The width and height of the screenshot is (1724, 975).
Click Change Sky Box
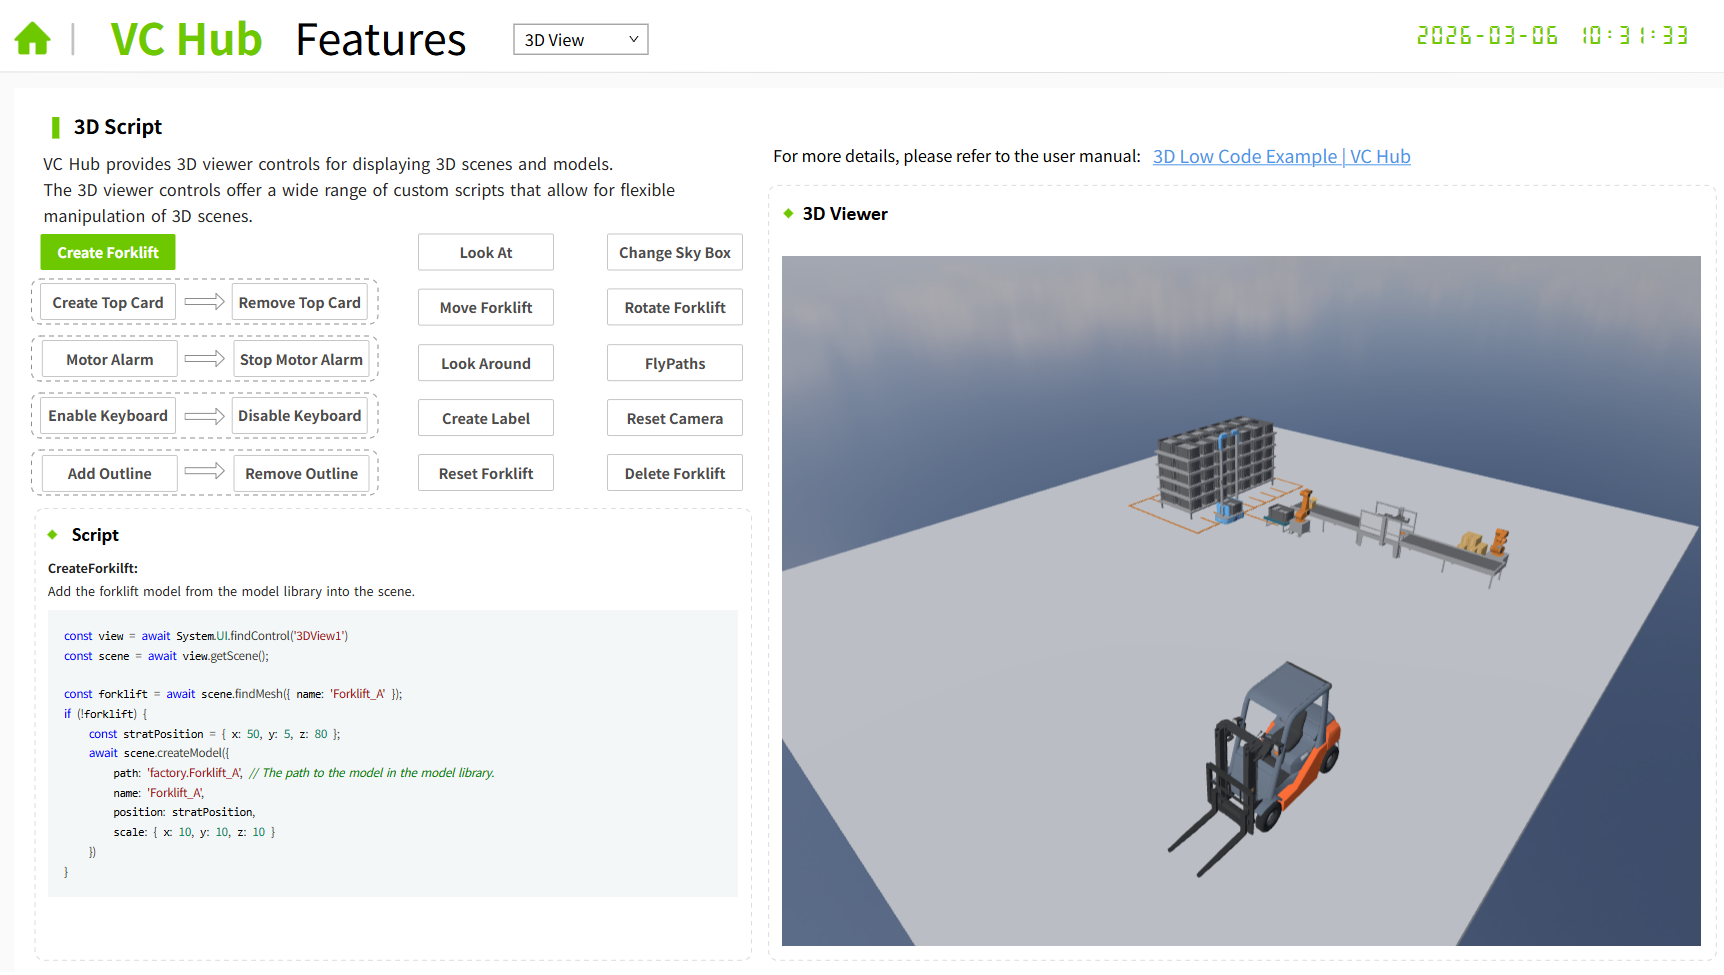click(675, 253)
